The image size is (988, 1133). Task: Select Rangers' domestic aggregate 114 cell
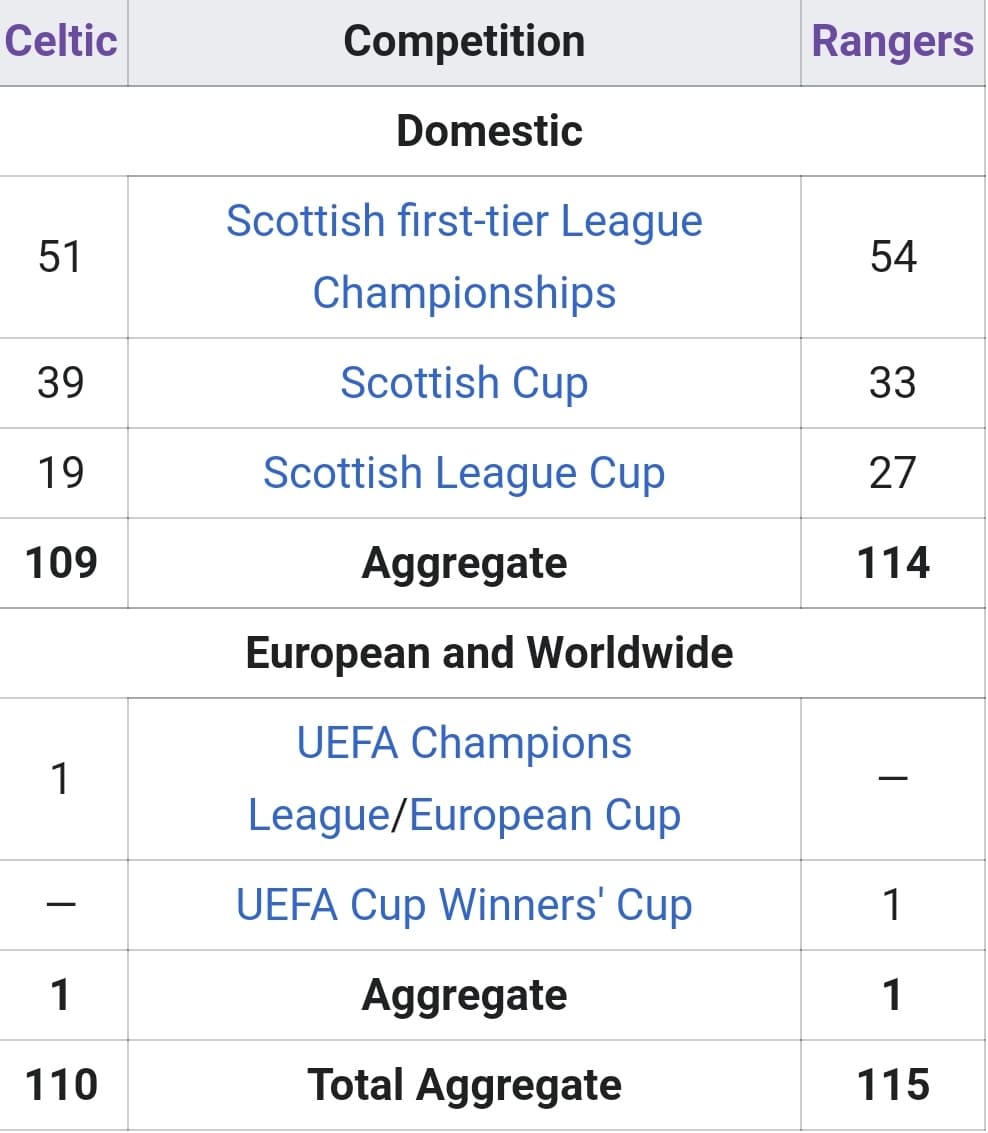893,563
